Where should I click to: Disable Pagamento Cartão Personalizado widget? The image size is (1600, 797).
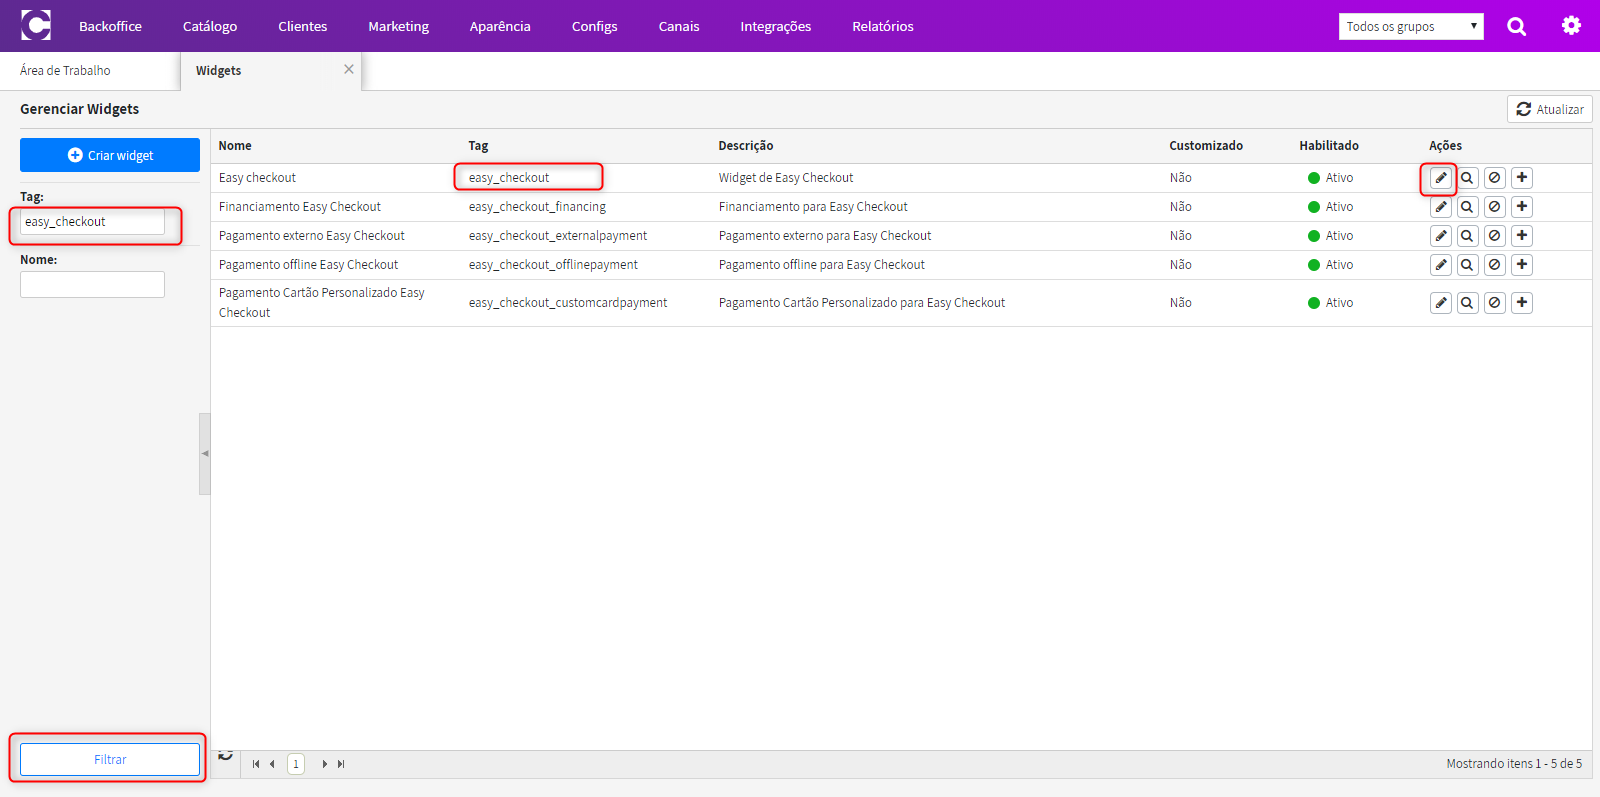point(1494,303)
